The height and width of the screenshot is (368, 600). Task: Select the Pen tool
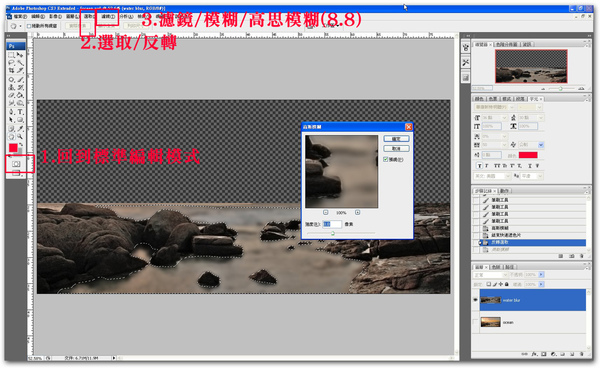coord(10,112)
